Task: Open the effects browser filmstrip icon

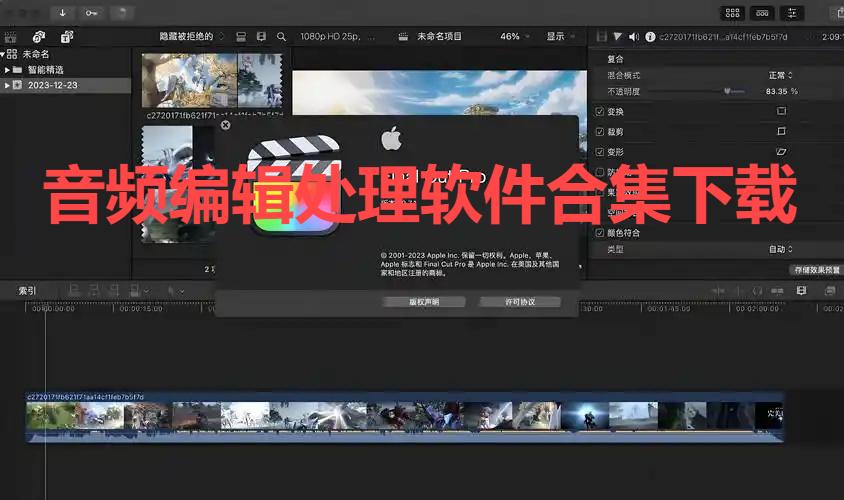Action: [x=801, y=291]
